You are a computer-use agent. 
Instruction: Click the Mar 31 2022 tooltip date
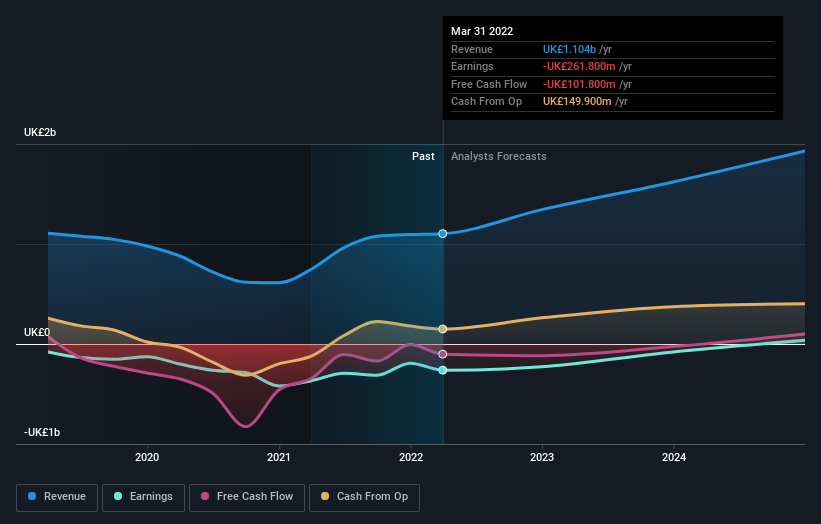pos(482,31)
